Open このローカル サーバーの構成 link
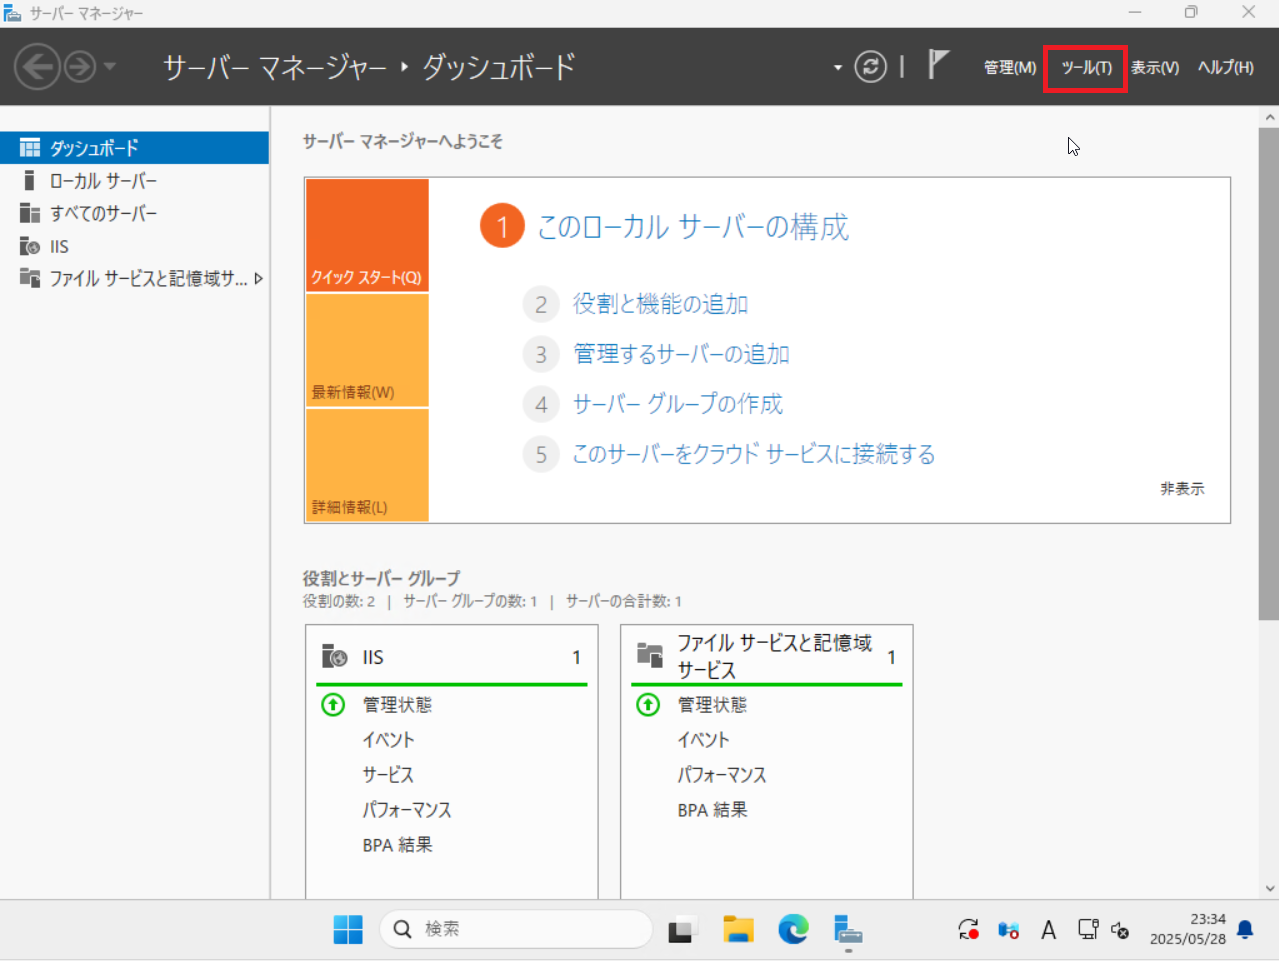The image size is (1279, 961). point(693,227)
